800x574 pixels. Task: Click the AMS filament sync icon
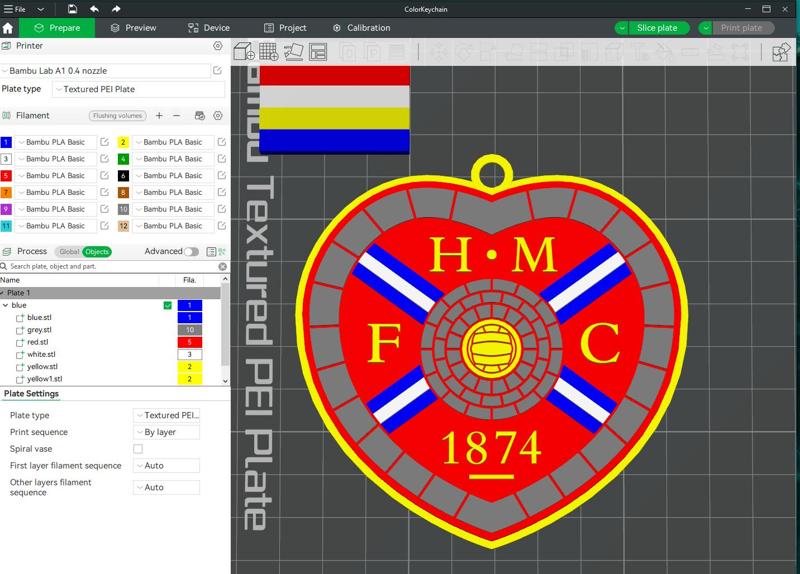[199, 116]
